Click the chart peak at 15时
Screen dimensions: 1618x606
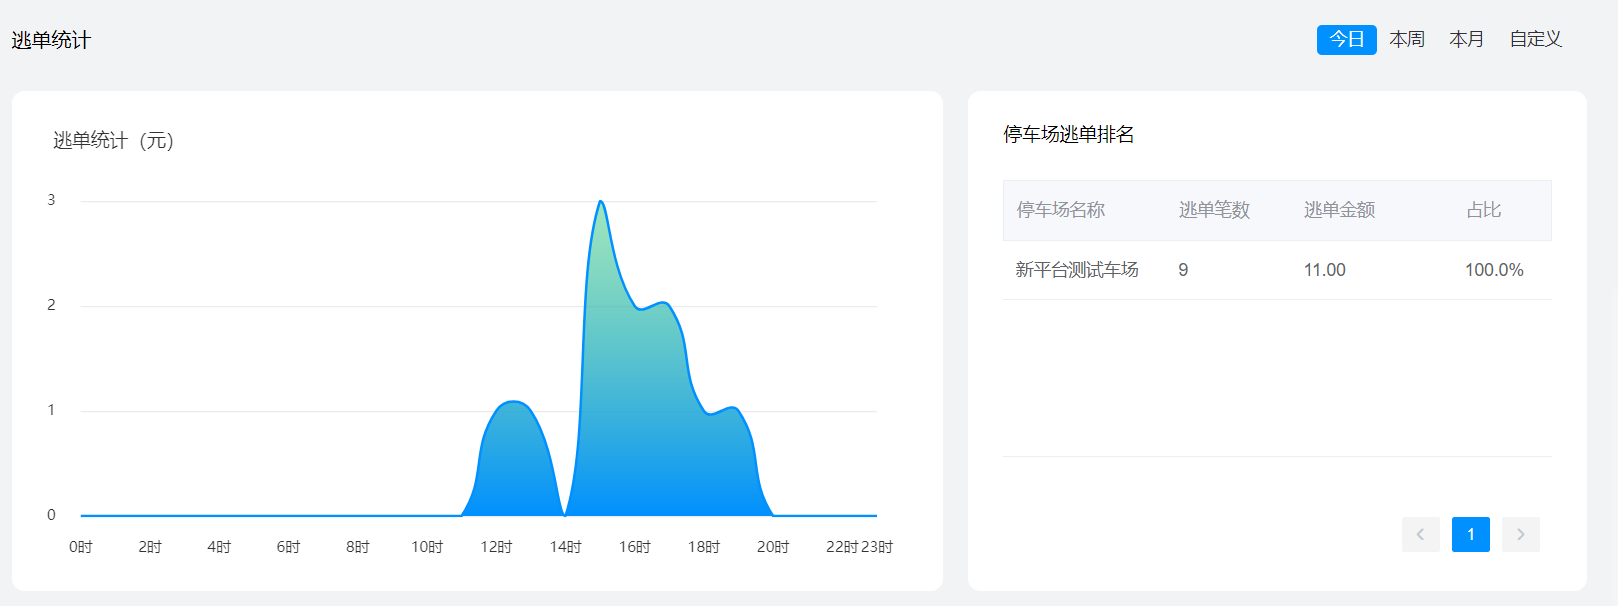(600, 202)
